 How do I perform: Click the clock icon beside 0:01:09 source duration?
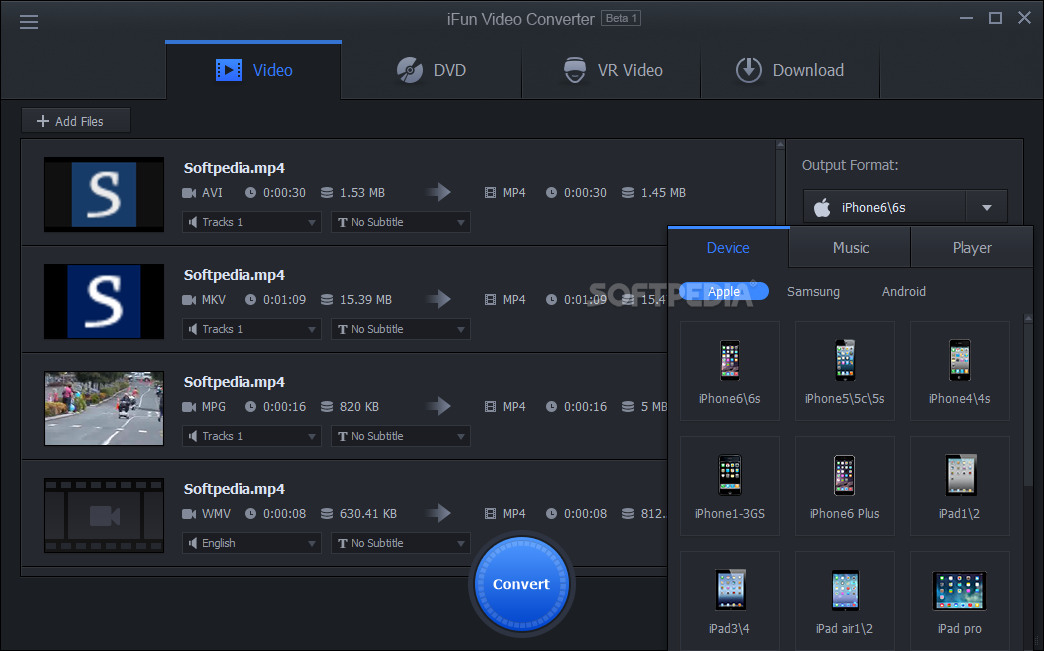(250, 300)
